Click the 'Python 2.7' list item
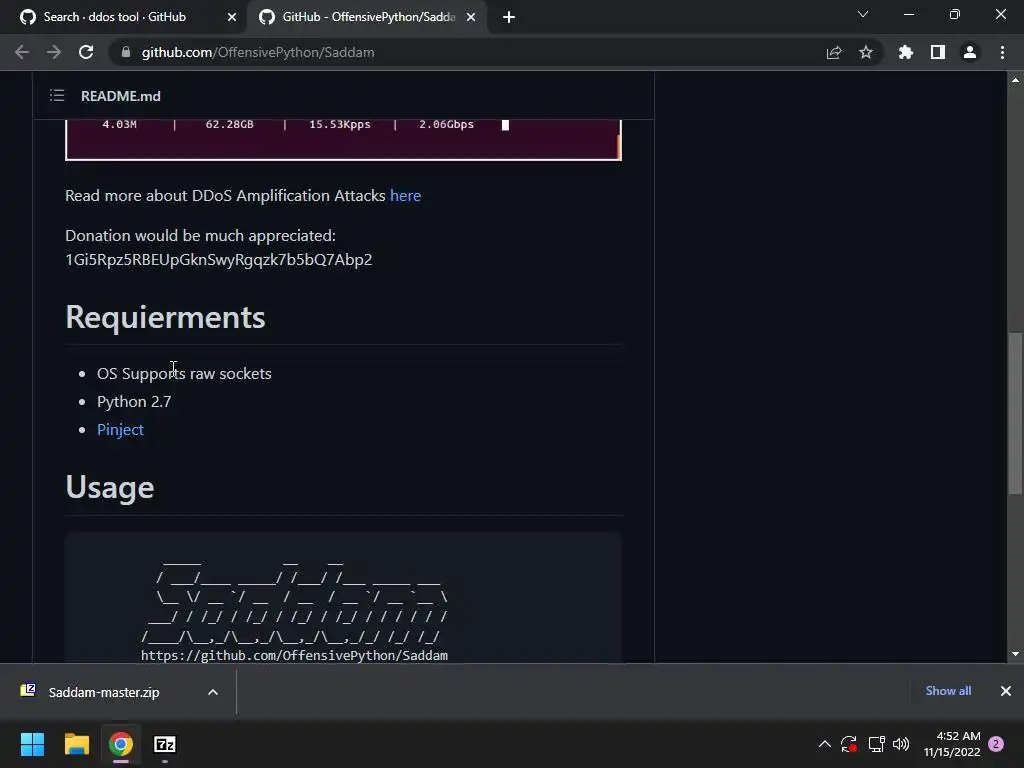The width and height of the screenshot is (1024, 768). 134,402
